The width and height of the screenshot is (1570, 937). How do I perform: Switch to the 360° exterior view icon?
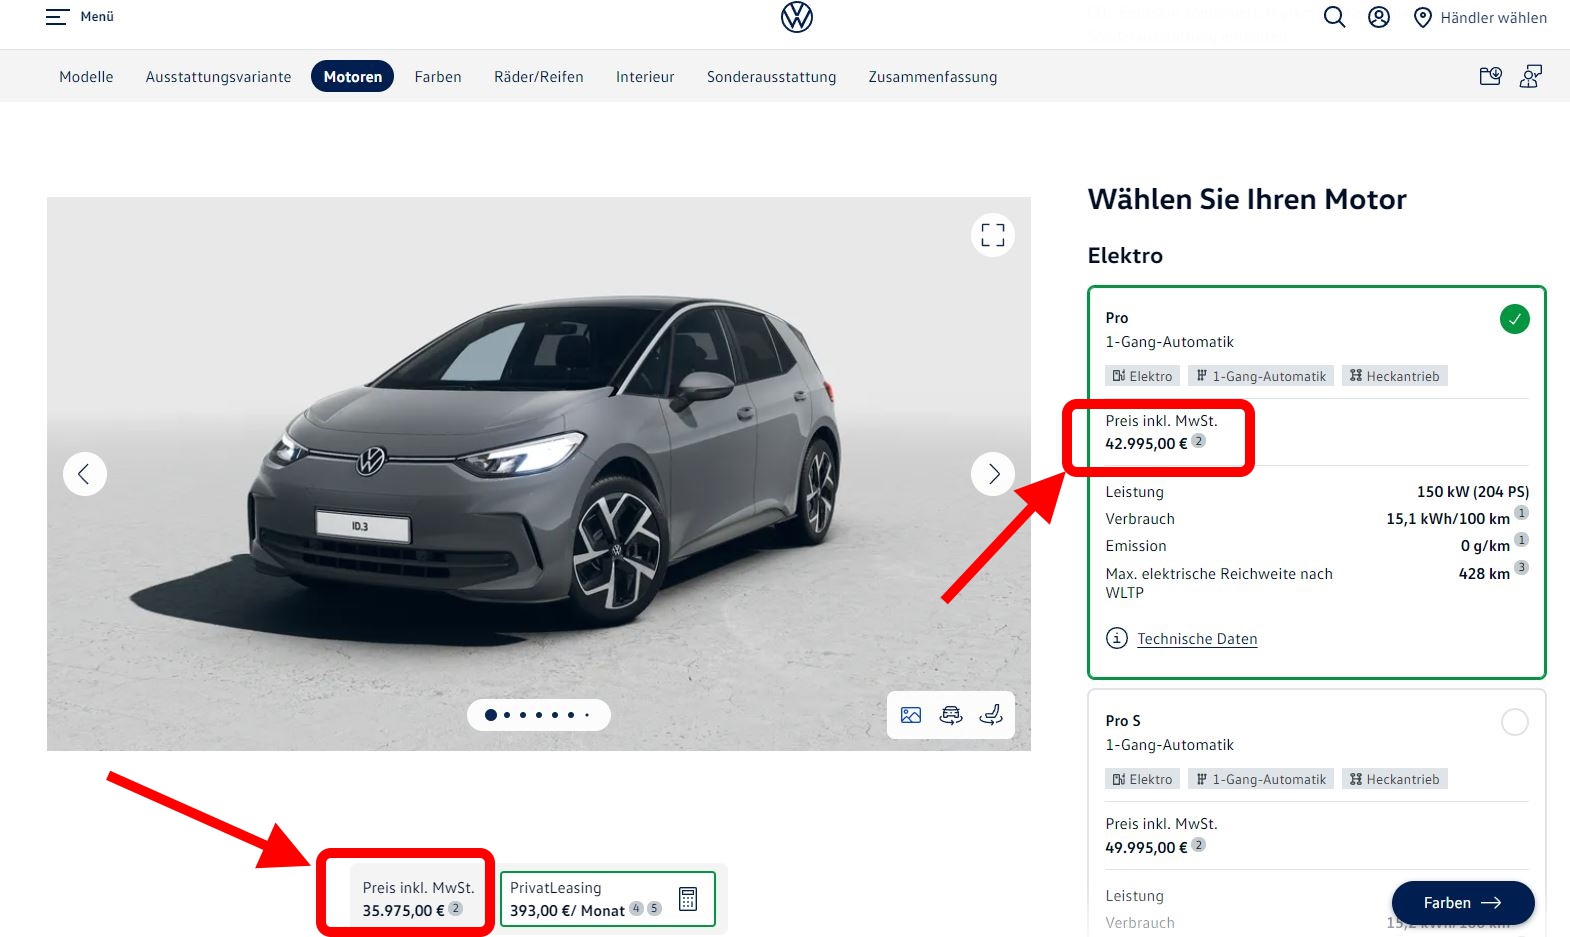951,715
